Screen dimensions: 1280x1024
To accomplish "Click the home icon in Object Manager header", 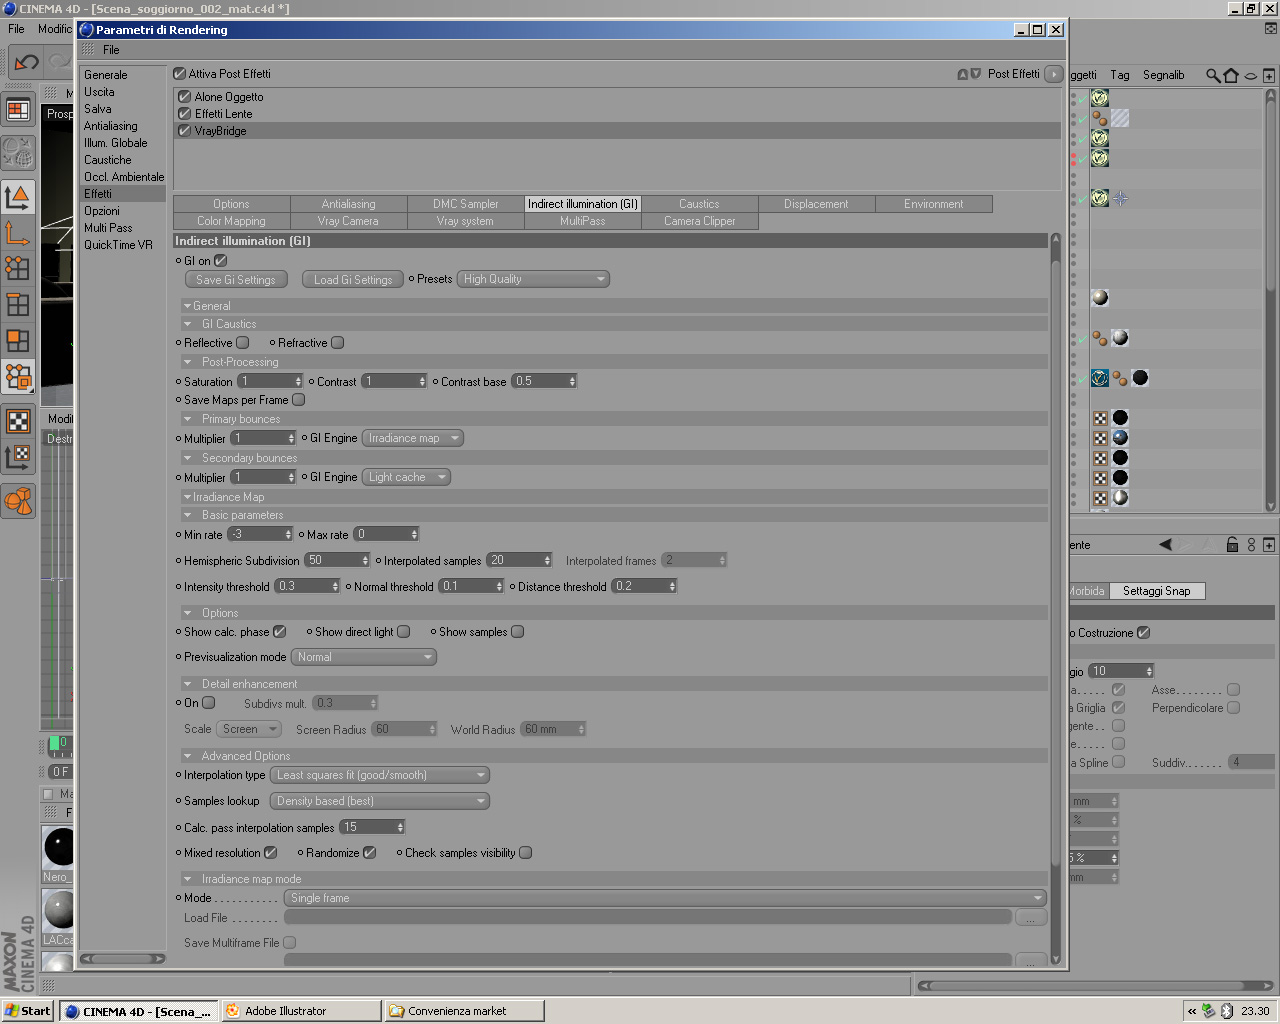I will 1231,75.
